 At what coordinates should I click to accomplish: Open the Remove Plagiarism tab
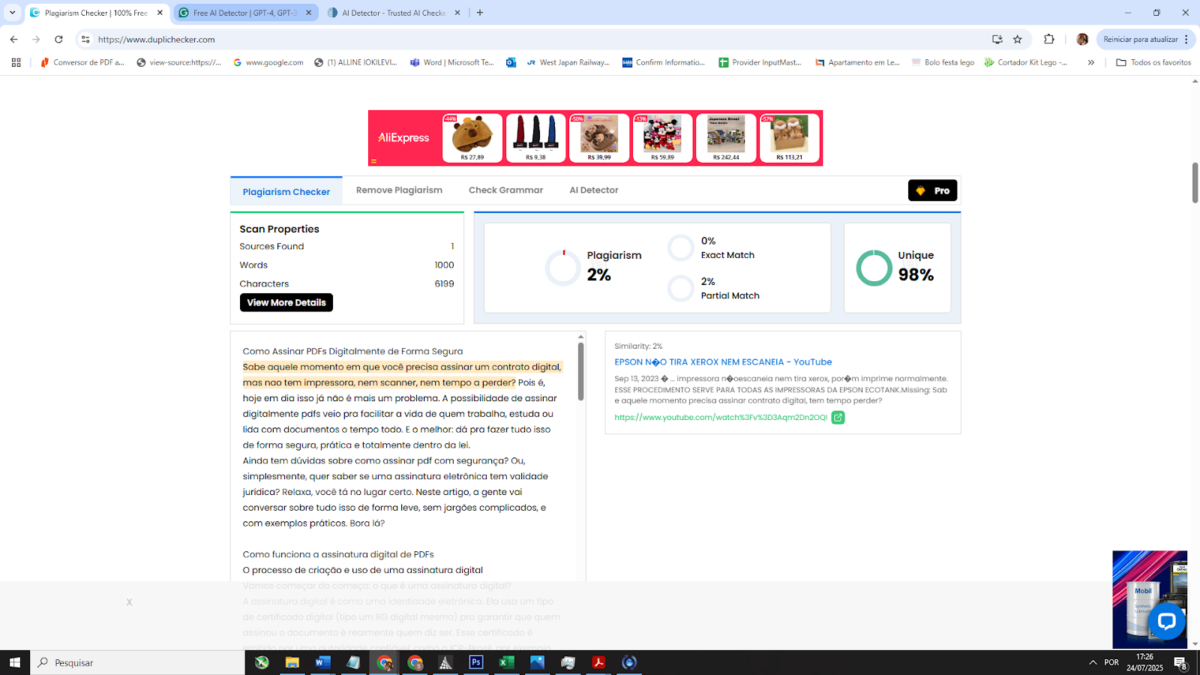[x=399, y=190]
